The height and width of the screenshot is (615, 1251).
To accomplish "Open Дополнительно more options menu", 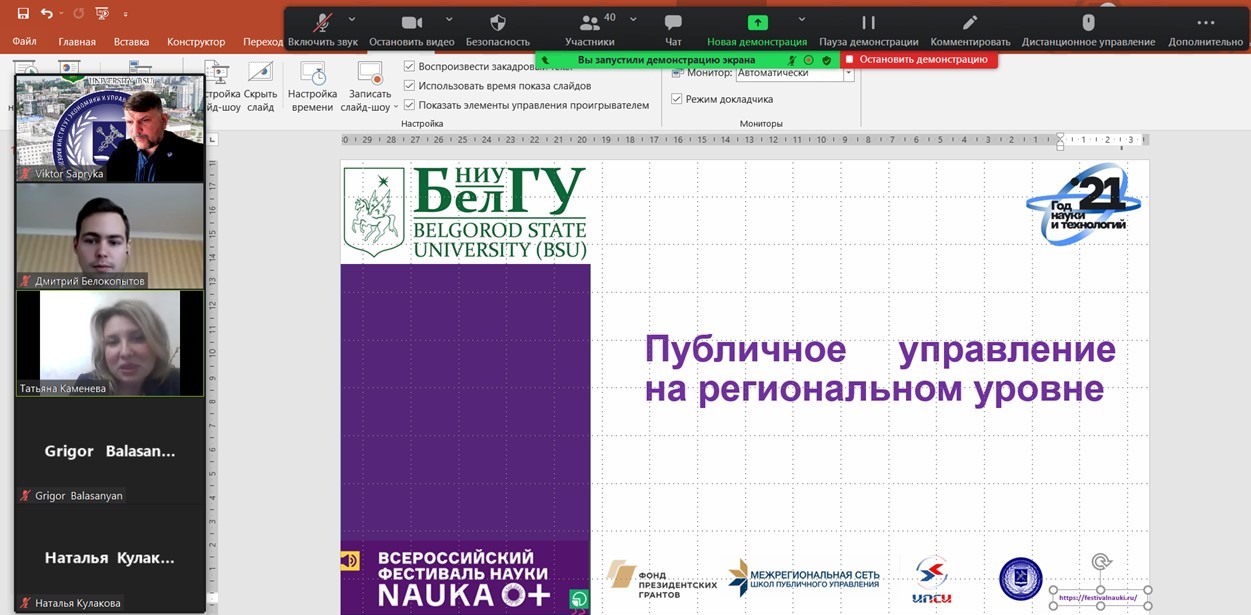I will point(1205,24).
